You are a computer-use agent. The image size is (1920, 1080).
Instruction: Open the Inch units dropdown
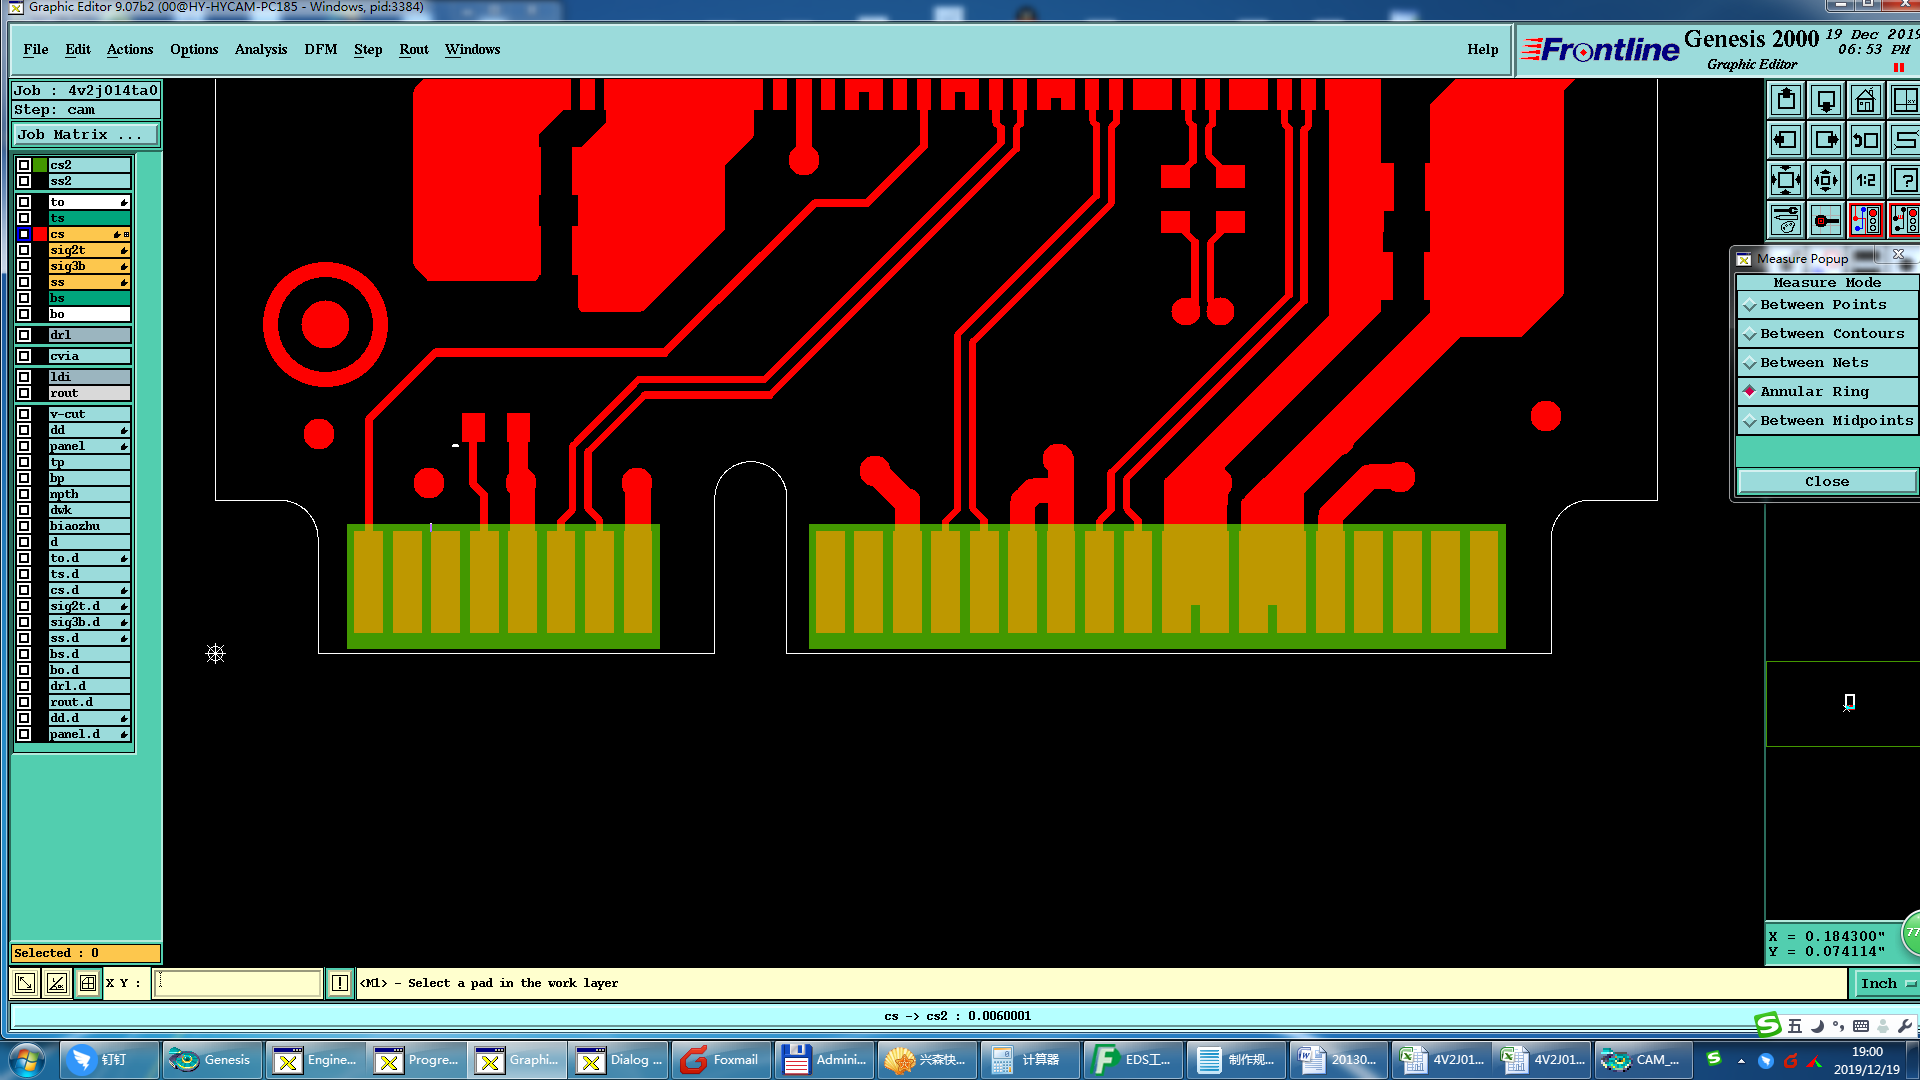point(1886,984)
